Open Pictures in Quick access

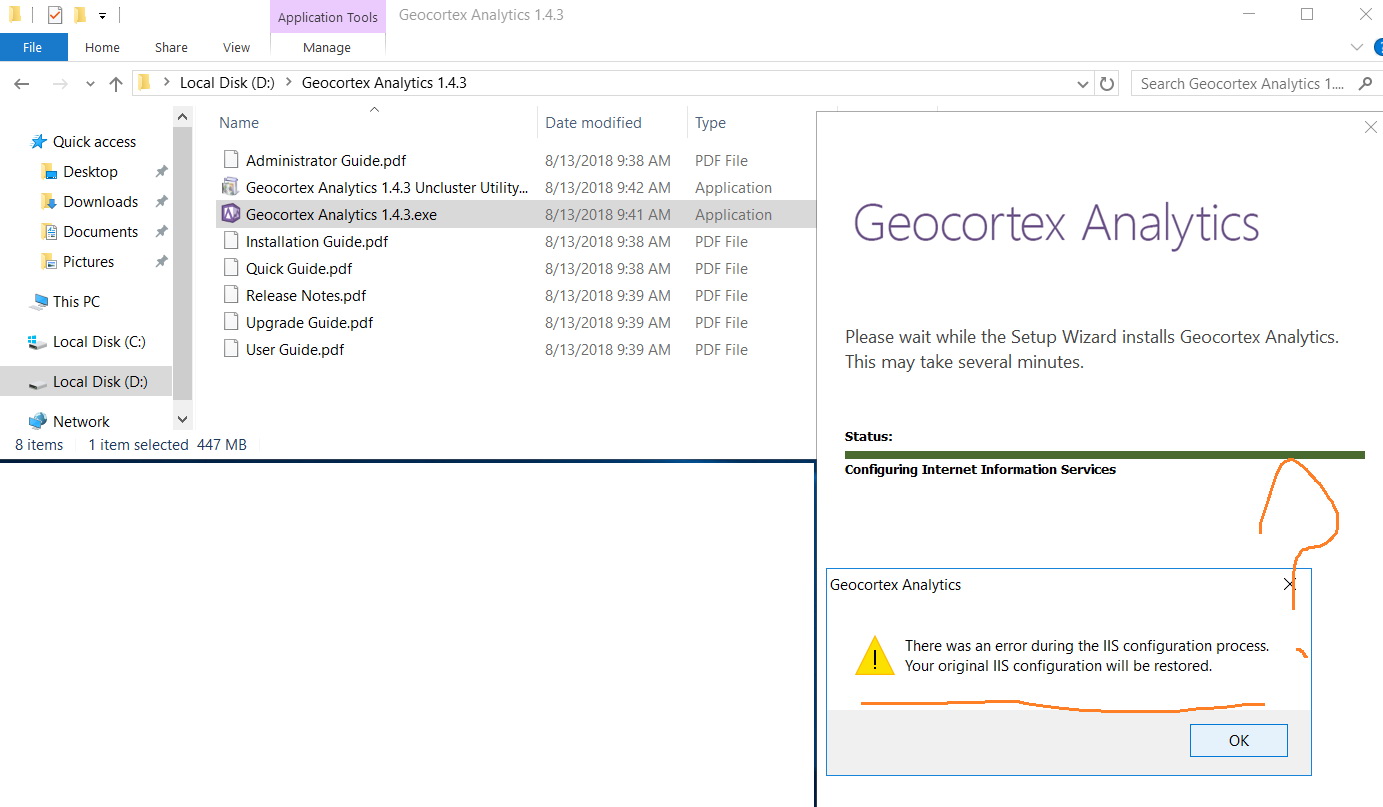pos(88,262)
